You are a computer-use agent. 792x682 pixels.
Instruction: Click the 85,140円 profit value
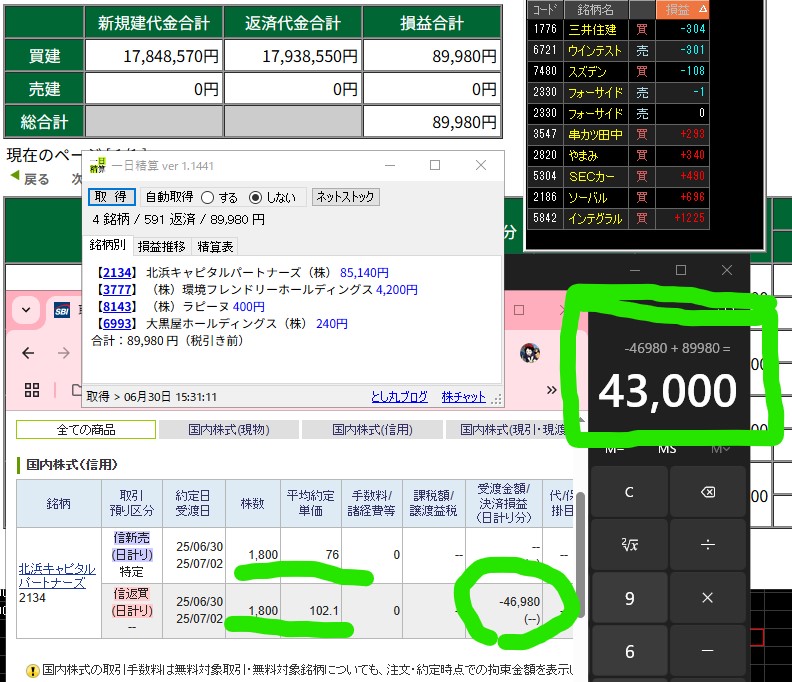click(x=364, y=273)
